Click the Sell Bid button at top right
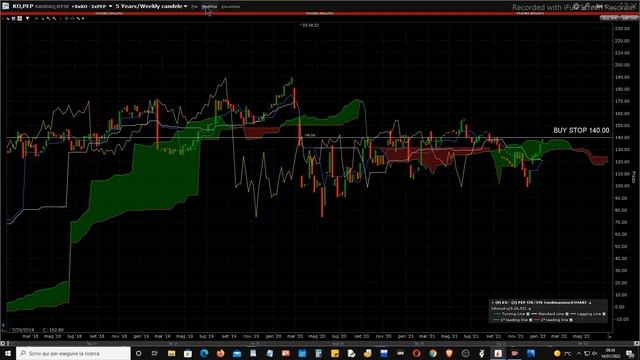Viewport: 640px width, 360px height. click(x=629, y=18)
